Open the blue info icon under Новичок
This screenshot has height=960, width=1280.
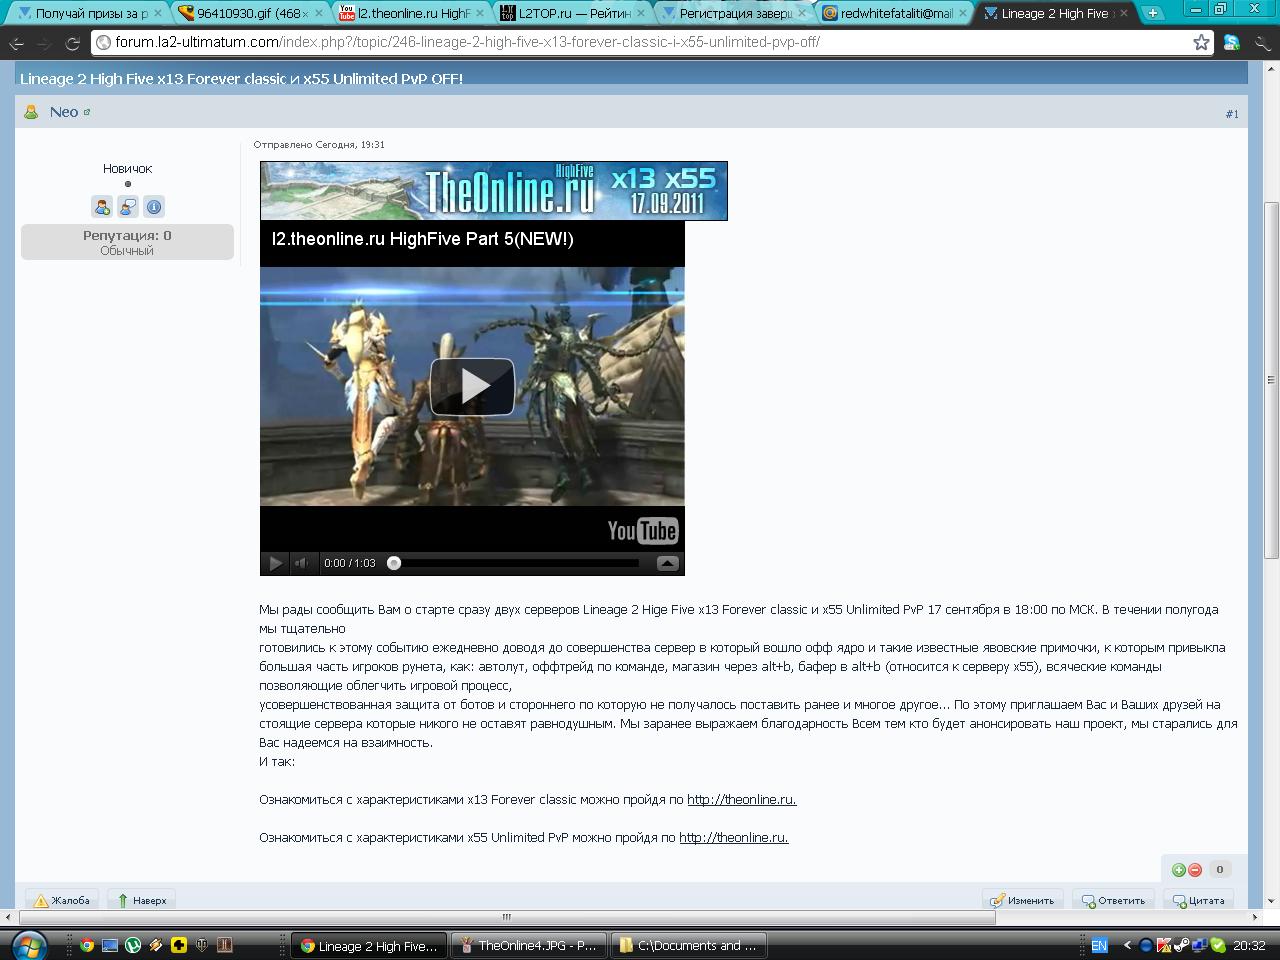click(x=154, y=207)
